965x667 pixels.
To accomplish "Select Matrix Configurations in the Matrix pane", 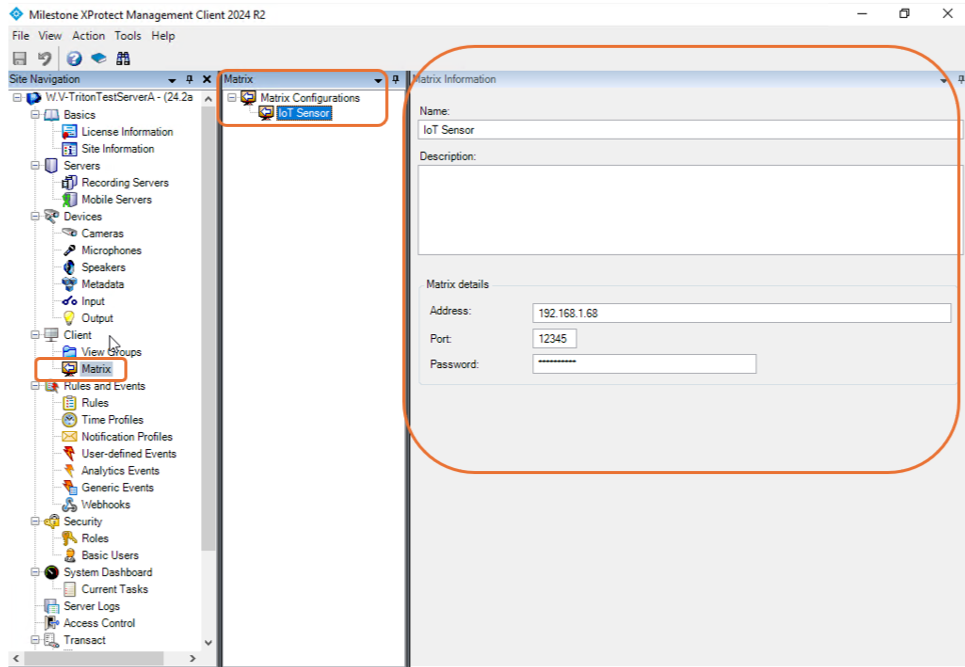I will click(x=310, y=98).
